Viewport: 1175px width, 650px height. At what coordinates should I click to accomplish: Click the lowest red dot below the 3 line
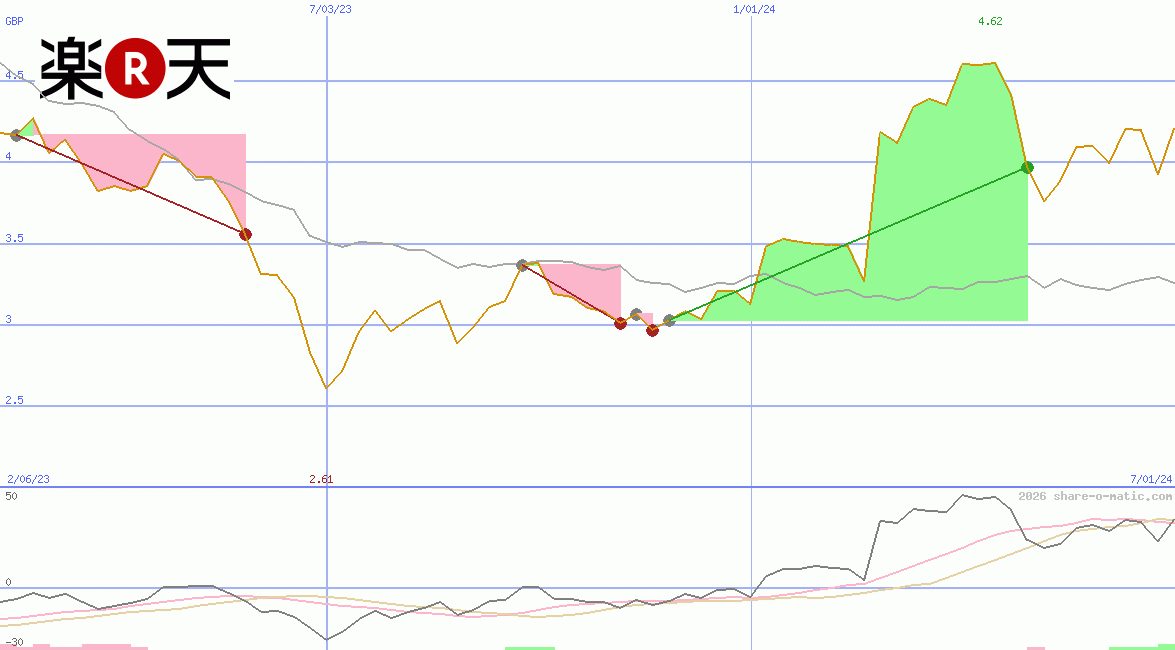[x=652, y=331]
